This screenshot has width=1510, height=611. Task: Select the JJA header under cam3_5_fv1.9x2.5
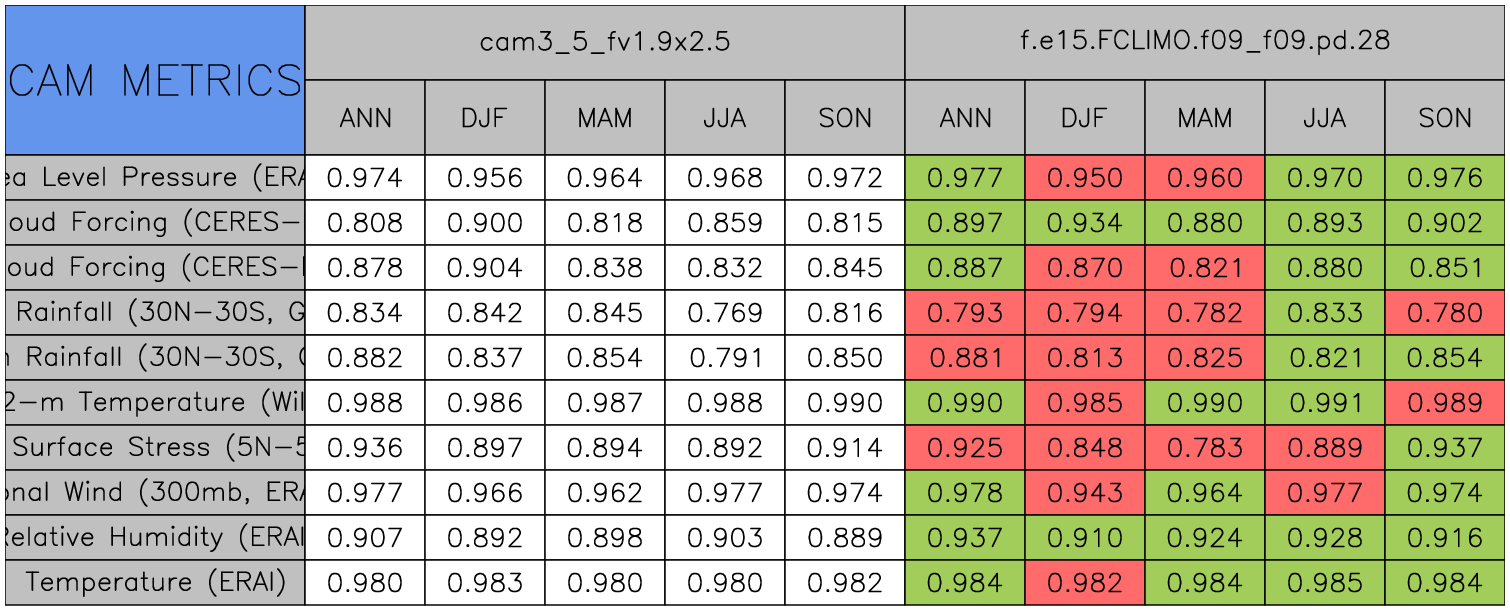(724, 118)
